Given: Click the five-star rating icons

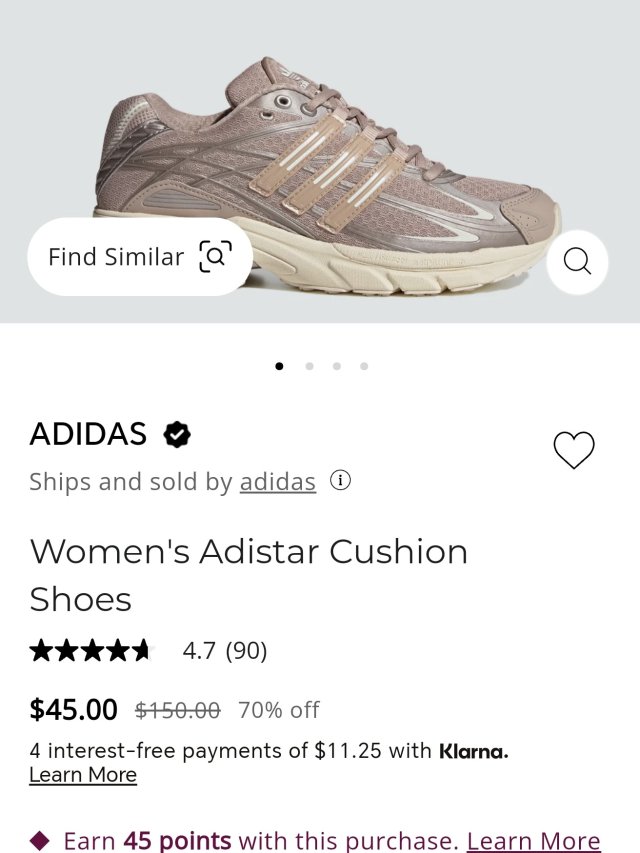Looking at the screenshot, I should click(x=90, y=651).
